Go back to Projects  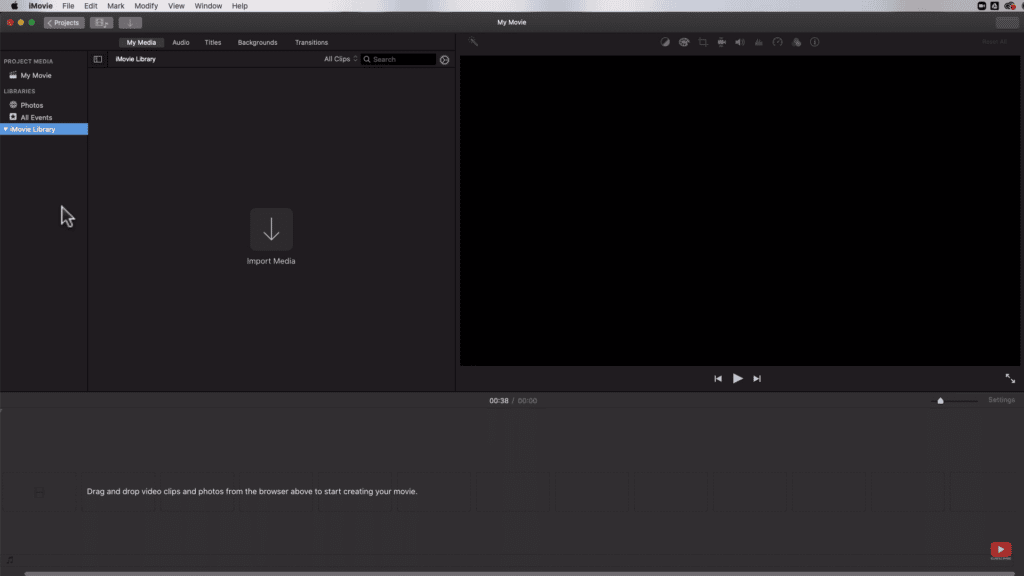64,22
